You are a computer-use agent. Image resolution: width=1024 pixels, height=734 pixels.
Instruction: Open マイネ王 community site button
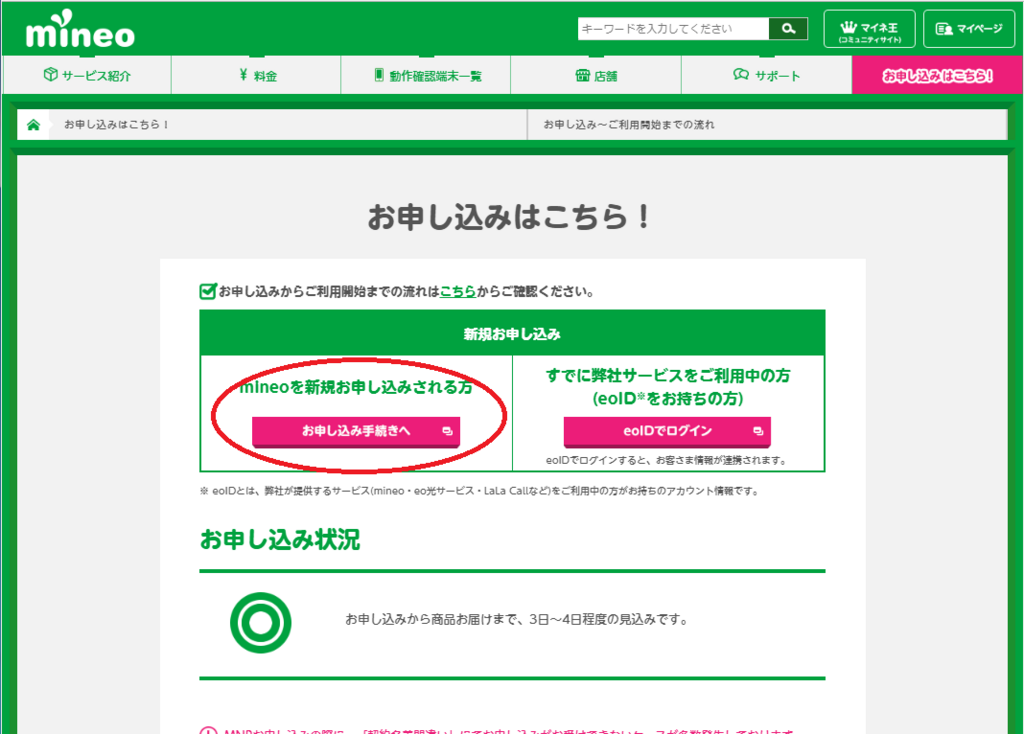coord(869,29)
